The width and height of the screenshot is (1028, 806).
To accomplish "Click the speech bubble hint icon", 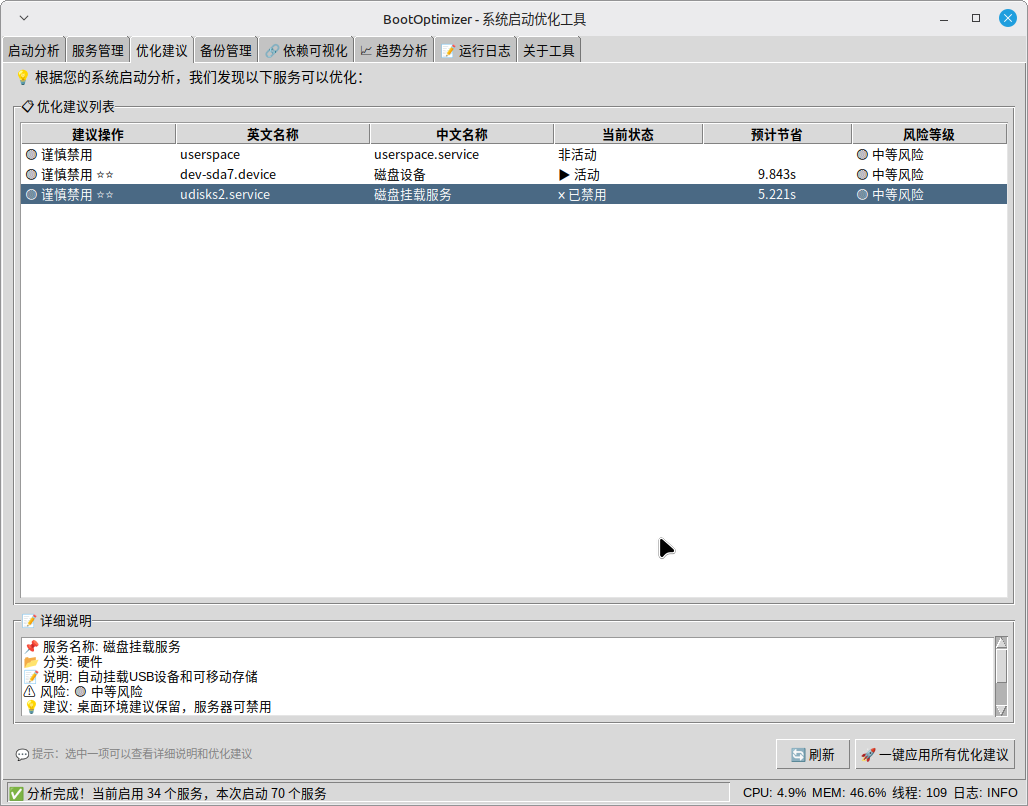I will point(22,755).
